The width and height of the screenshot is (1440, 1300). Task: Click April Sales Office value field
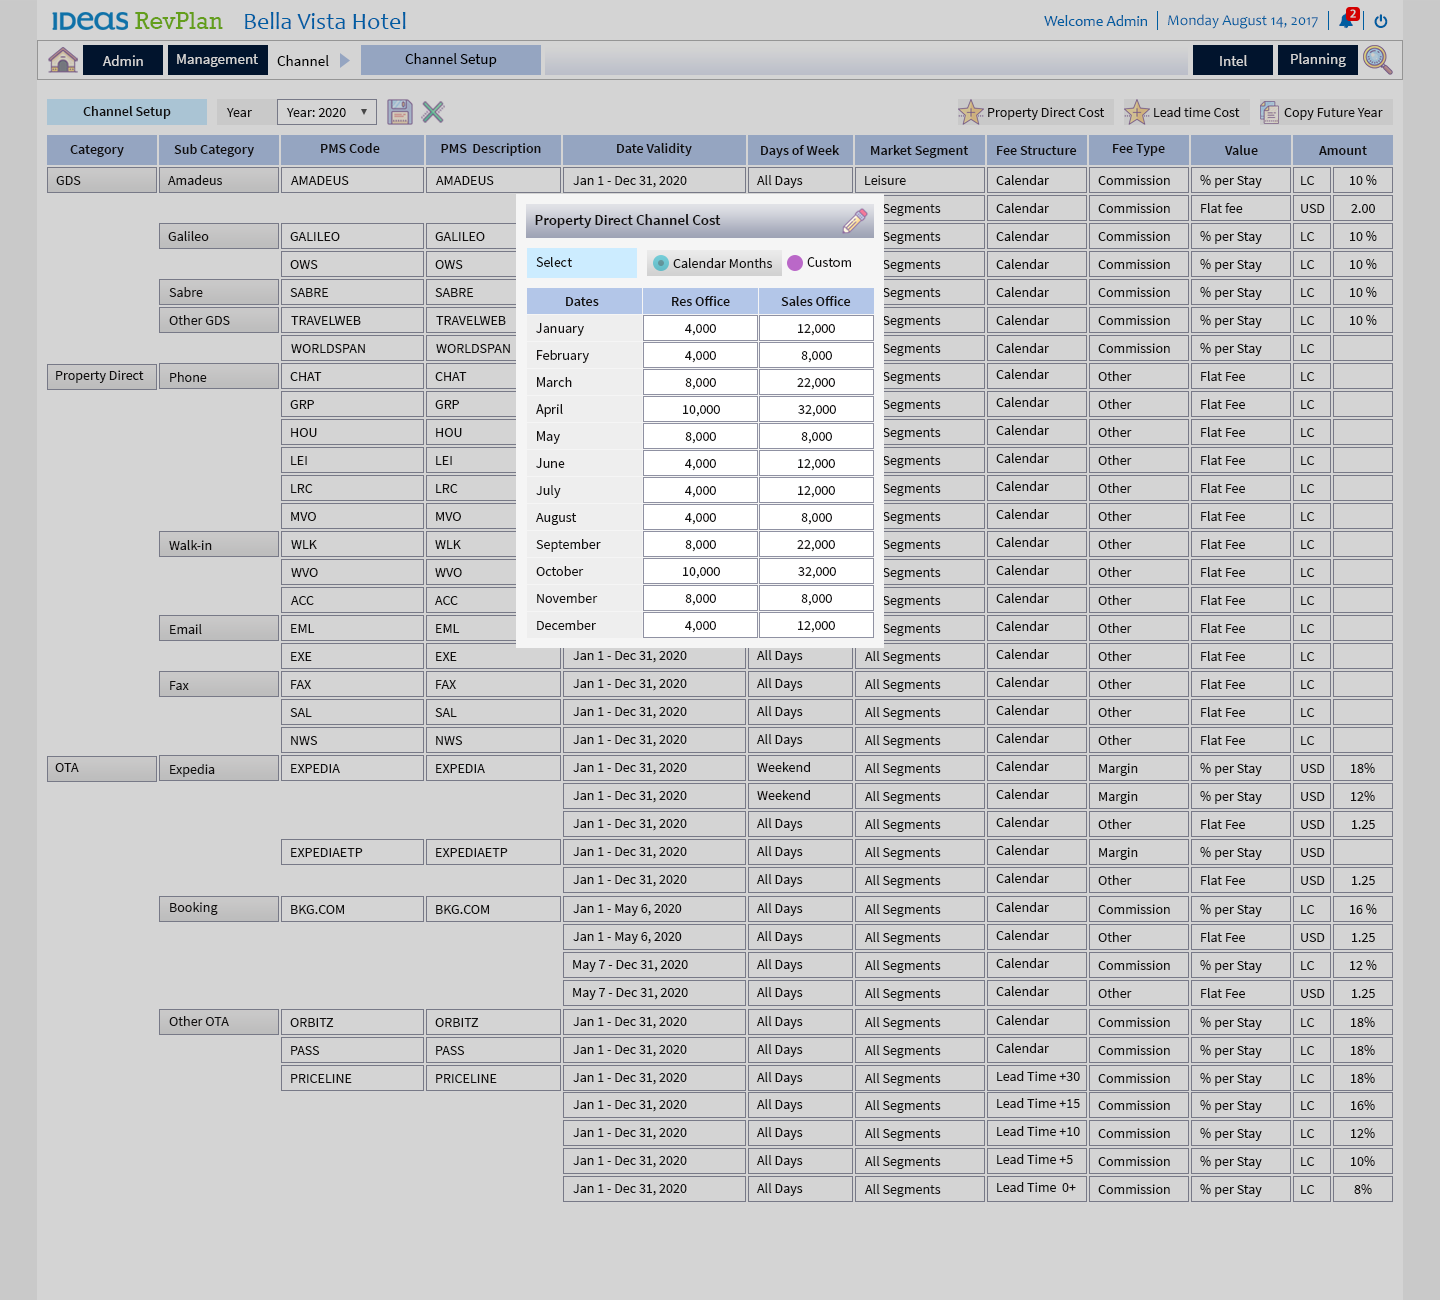816,410
